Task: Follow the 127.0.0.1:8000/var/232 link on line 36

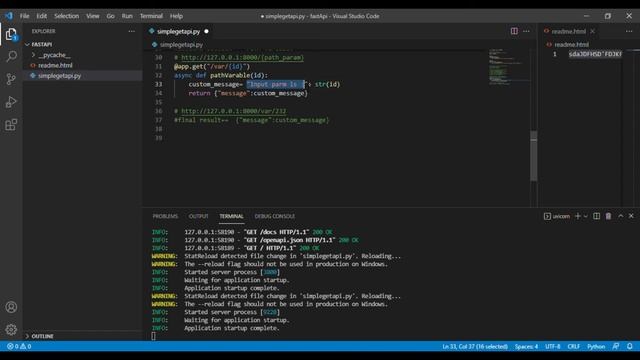Action: point(233,111)
